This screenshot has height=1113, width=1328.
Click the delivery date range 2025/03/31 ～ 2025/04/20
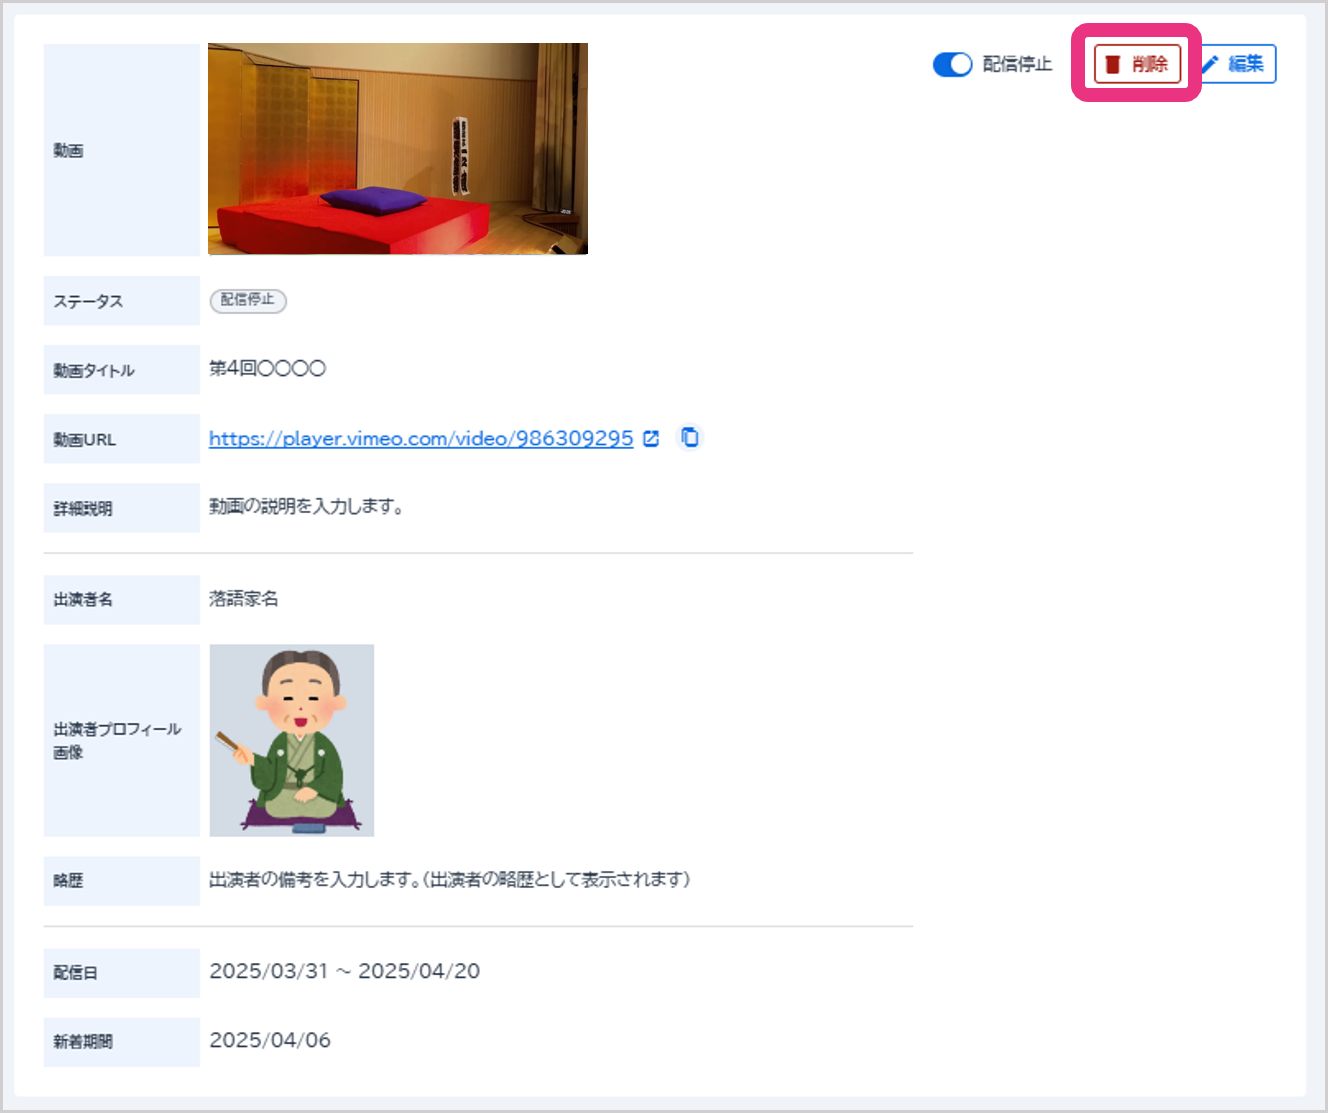coord(344,972)
